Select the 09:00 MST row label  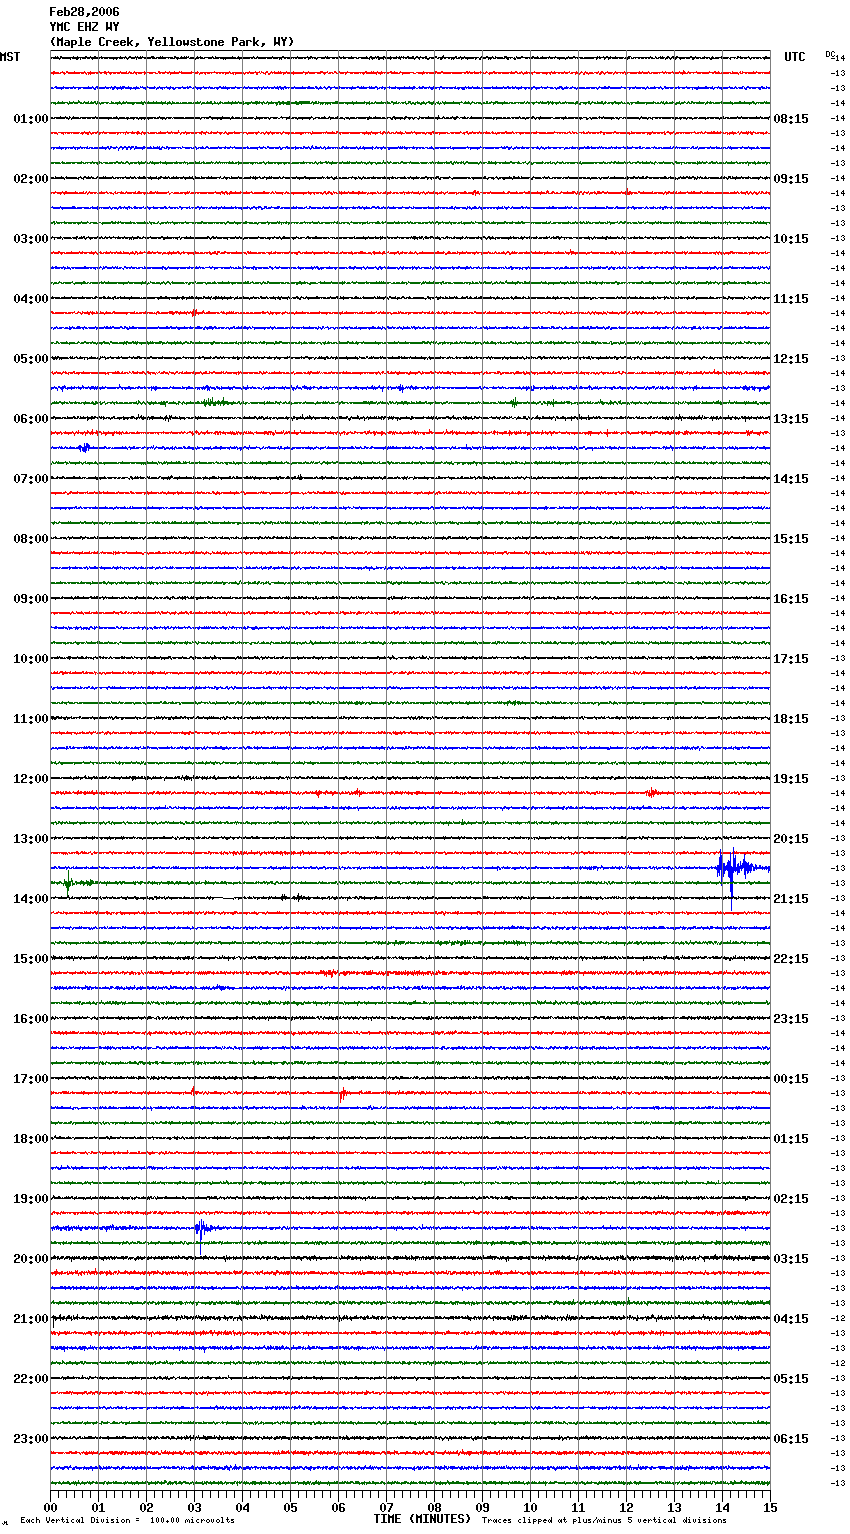click(x=31, y=599)
